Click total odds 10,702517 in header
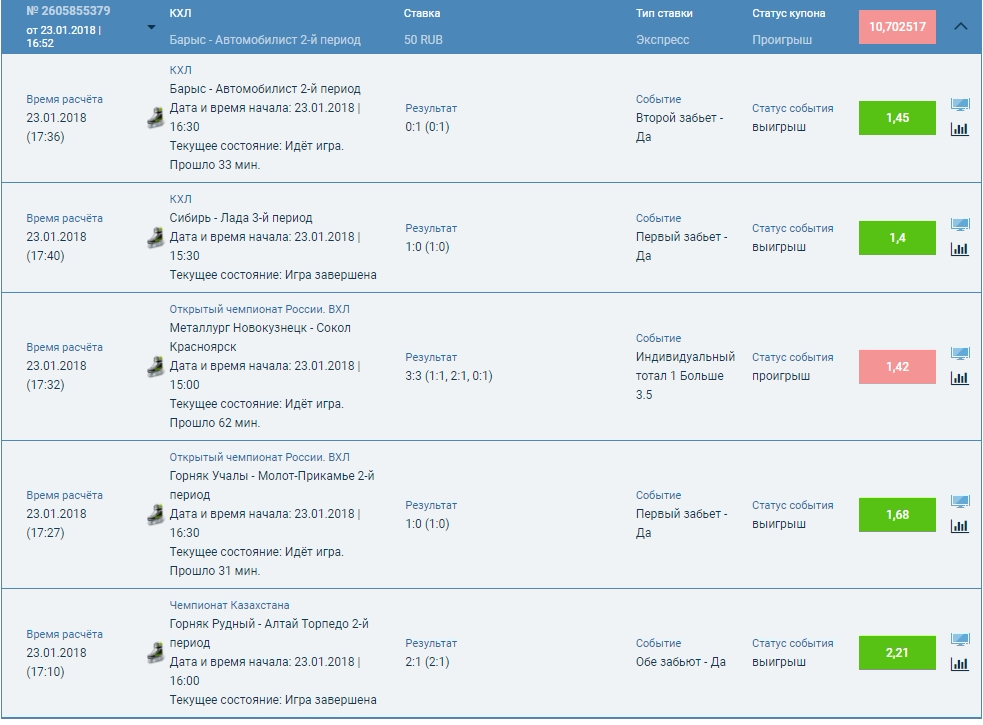 point(897,27)
